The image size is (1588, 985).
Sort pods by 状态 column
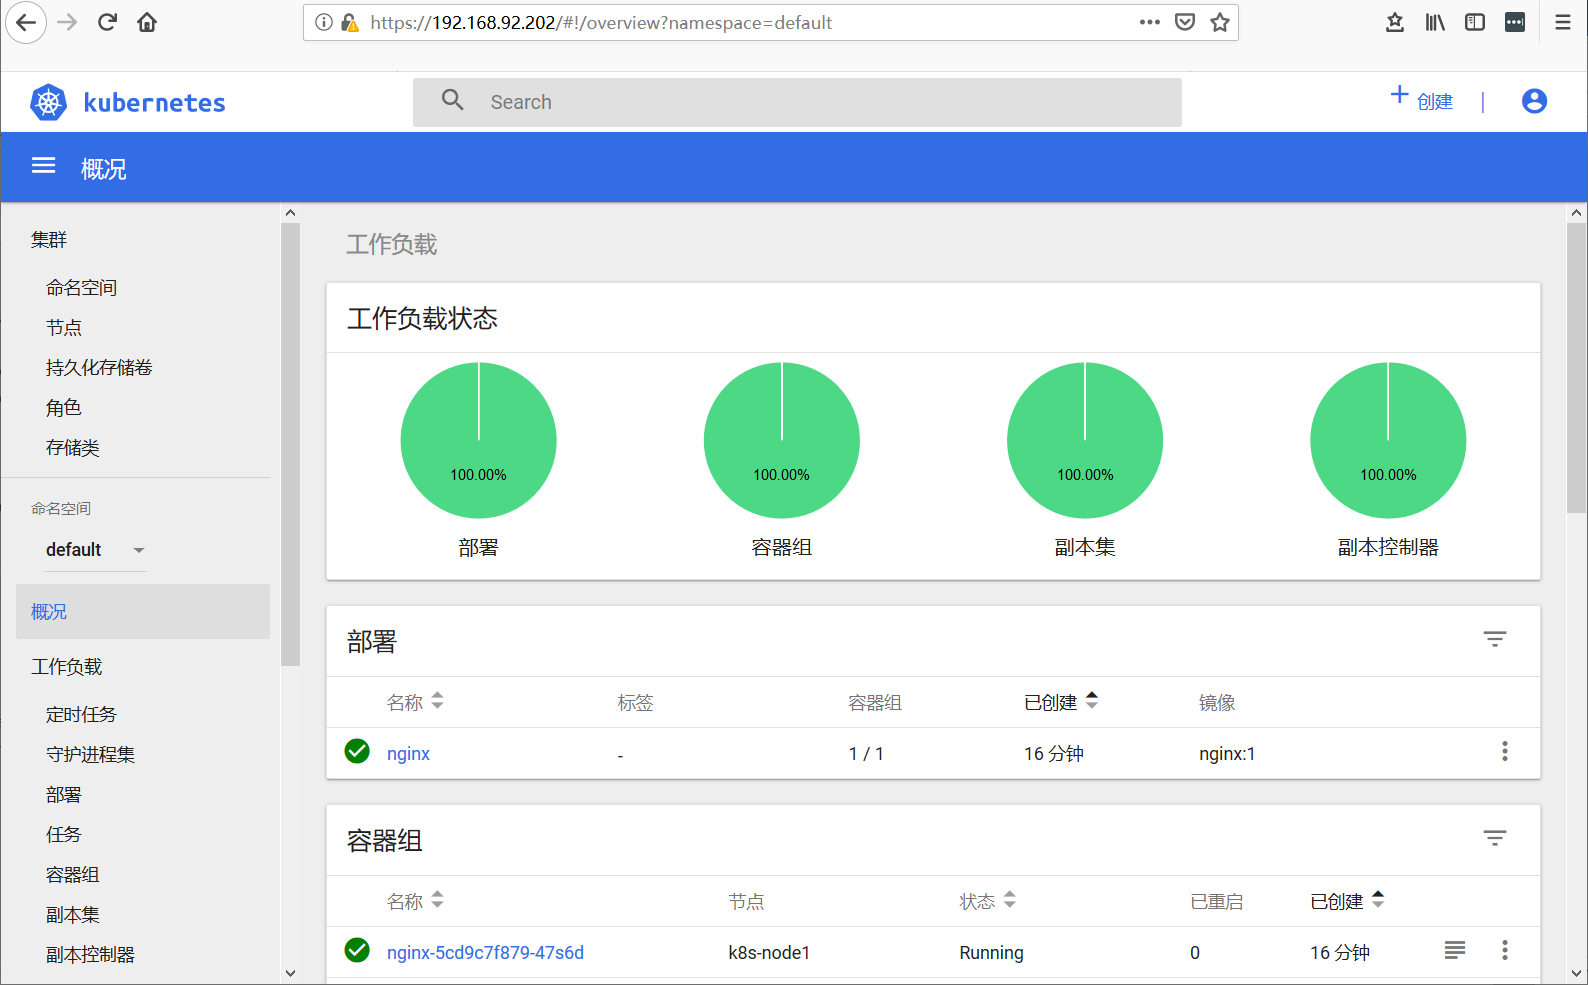tap(988, 901)
